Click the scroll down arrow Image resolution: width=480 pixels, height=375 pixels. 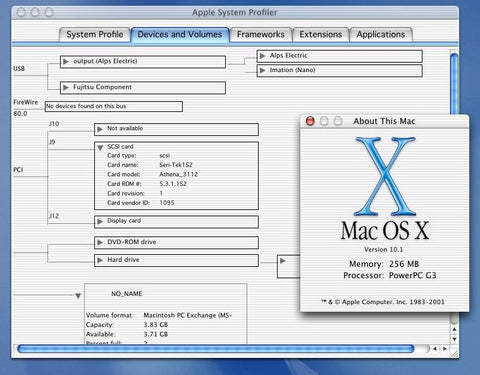click(x=454, y=339)
